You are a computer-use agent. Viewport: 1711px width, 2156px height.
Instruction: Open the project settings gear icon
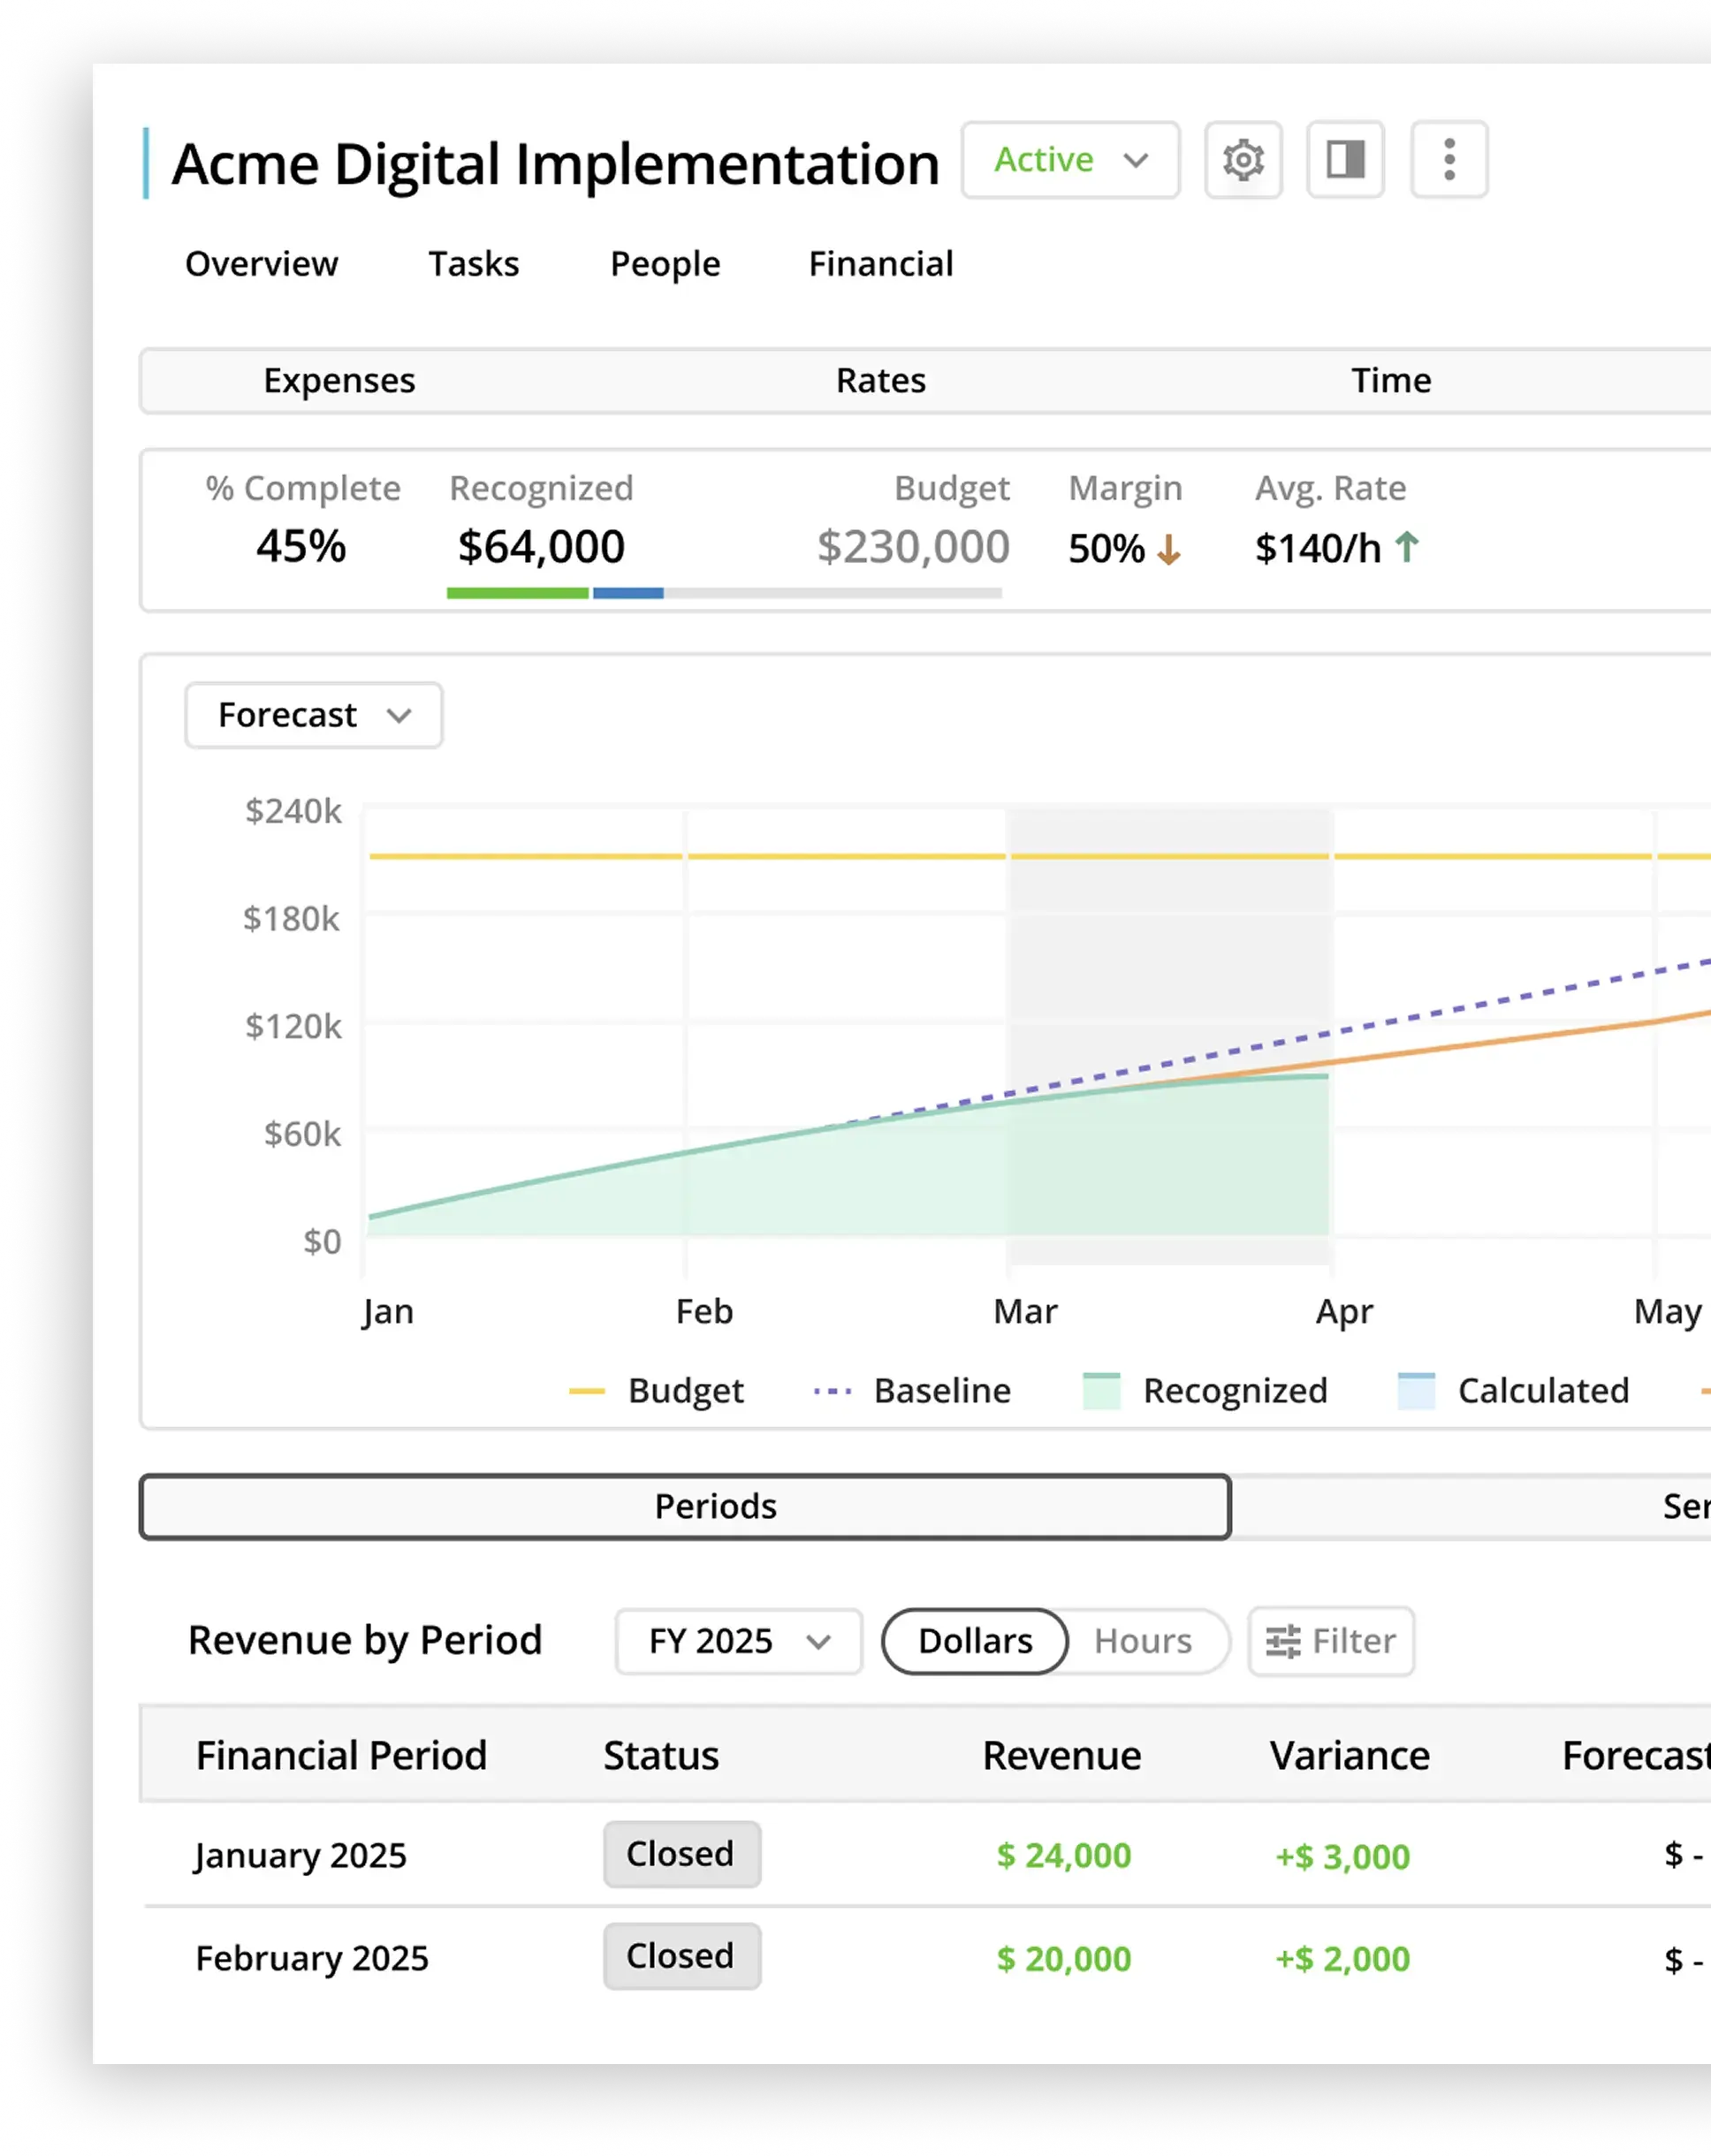[x=1243, y=160]
